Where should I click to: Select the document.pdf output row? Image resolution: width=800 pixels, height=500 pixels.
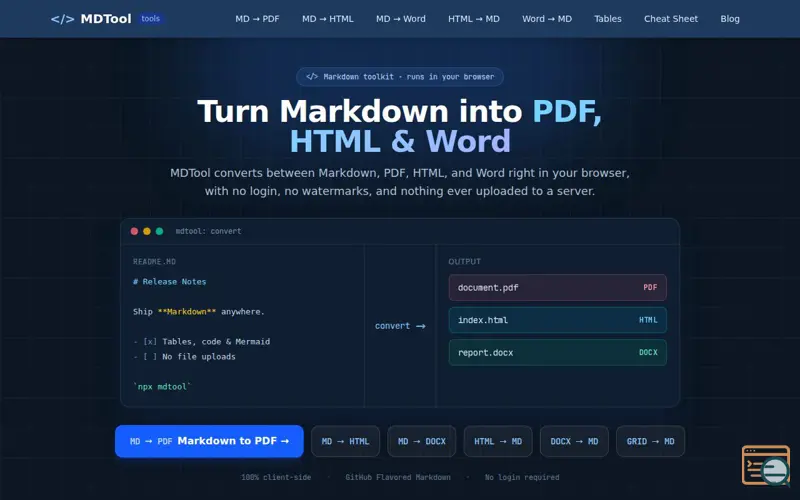[x=558, y=288]
